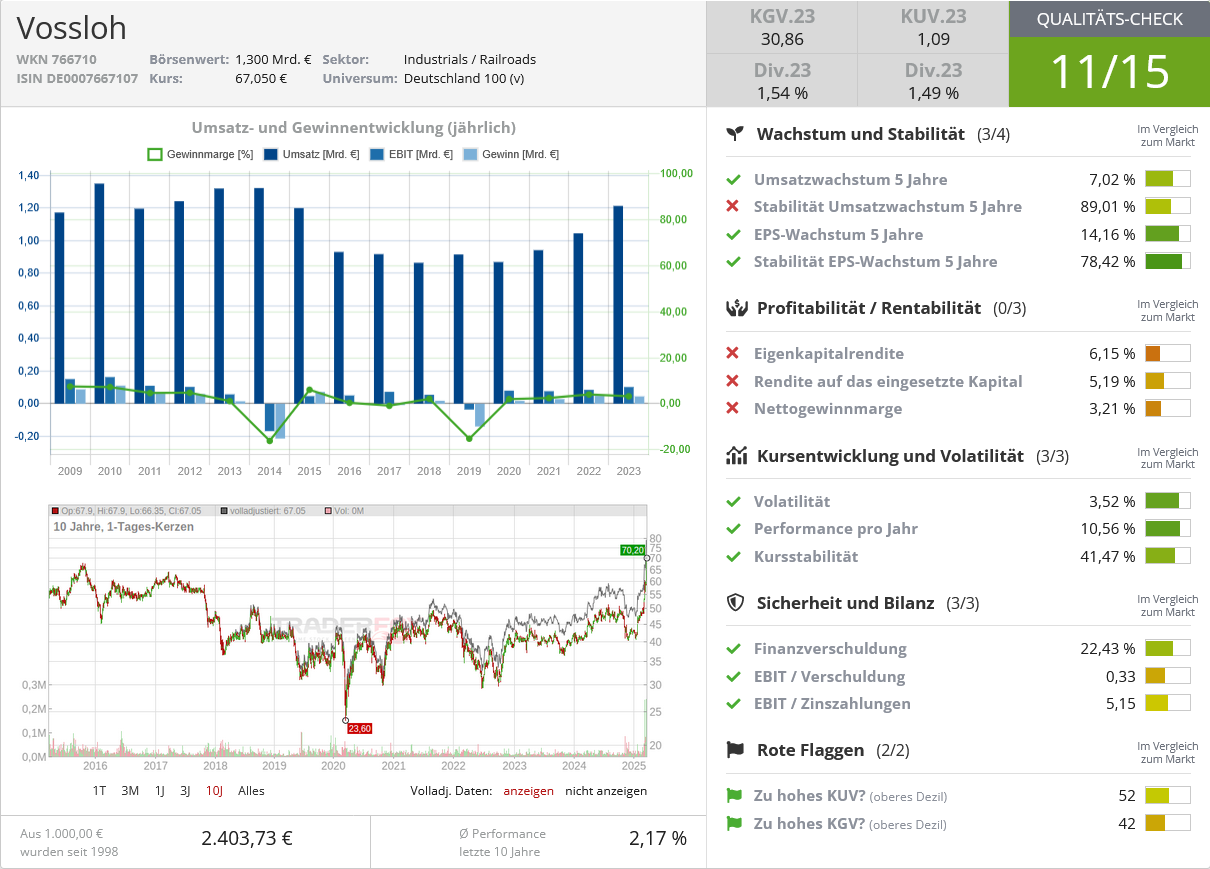1210x869 pixels.
Task: Click the 23,60 low price marker
Action: pos(359,729)
